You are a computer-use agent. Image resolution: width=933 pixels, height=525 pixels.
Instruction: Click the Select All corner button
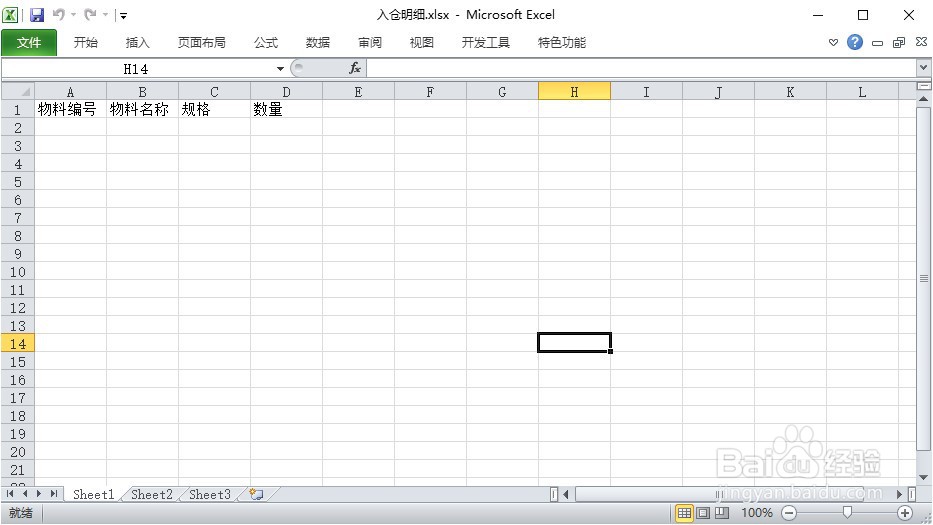click(x=18, y=92)
